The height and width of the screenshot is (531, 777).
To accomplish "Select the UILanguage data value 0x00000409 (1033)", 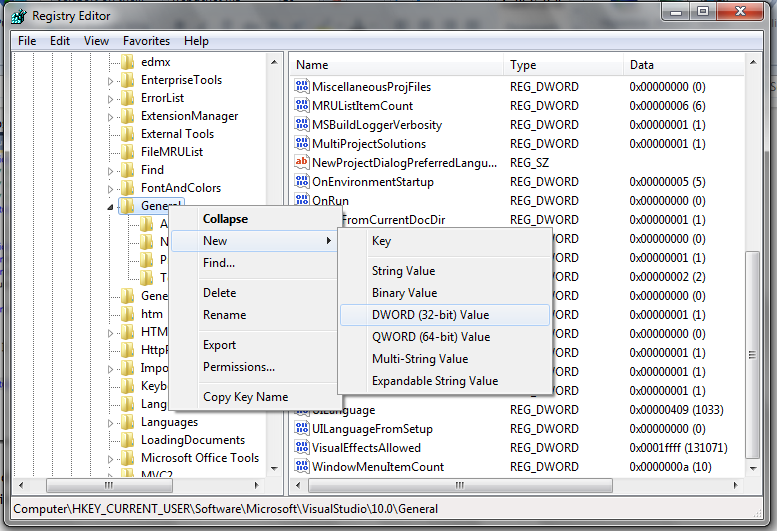I will click(676, 410).
